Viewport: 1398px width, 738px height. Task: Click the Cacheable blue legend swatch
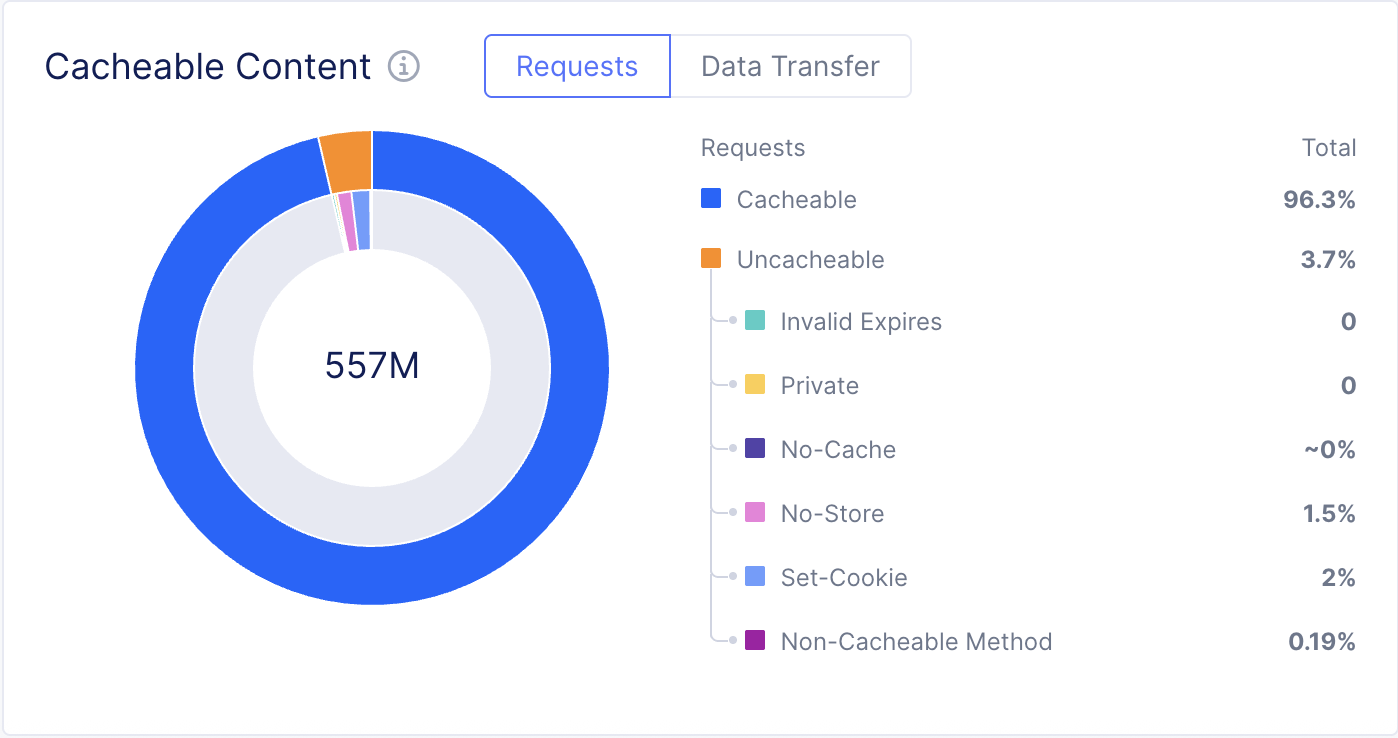[711, 198]
